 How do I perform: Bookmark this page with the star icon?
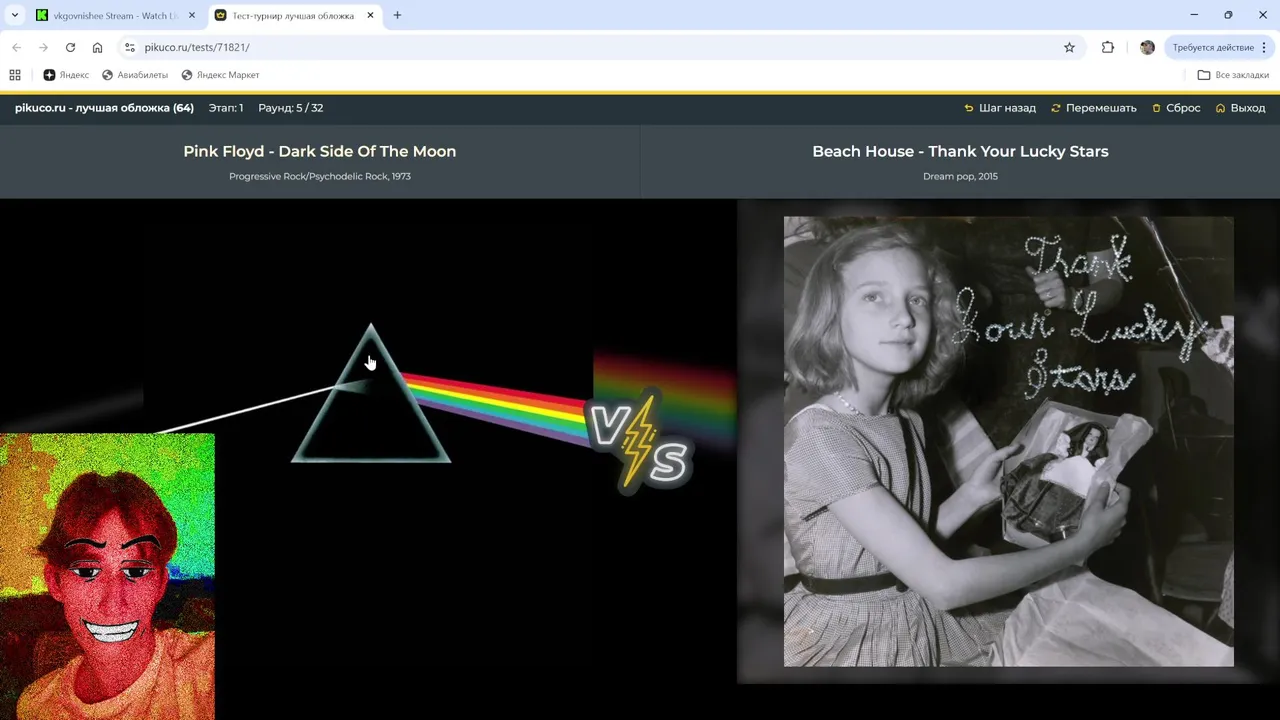pos(1069,47)
